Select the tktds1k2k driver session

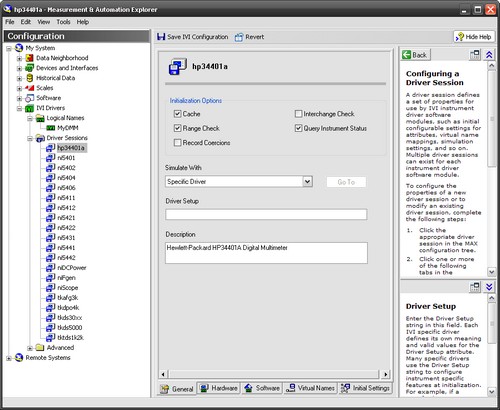click(71, 338)
